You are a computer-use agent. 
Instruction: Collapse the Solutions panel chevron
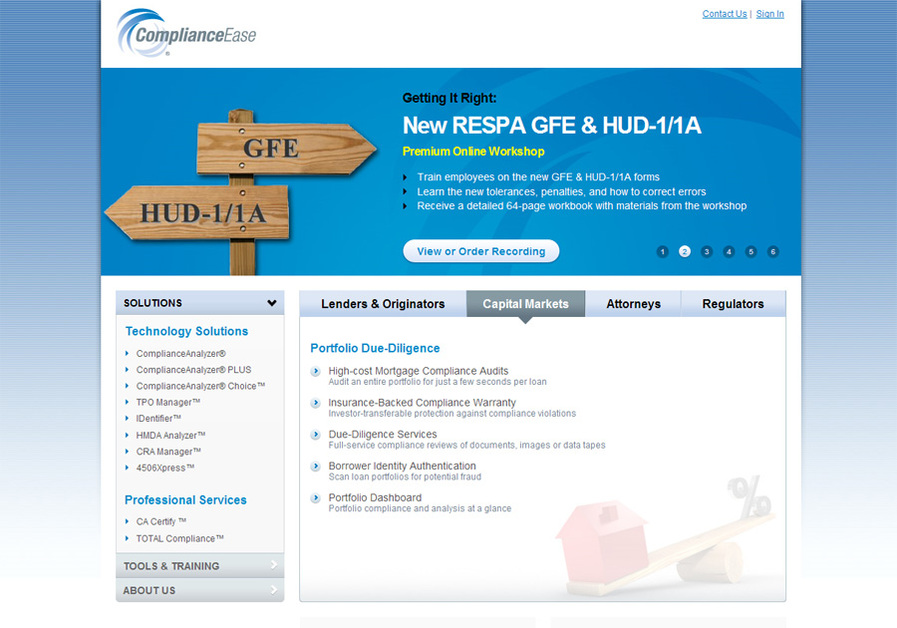(x=272, y=303)
